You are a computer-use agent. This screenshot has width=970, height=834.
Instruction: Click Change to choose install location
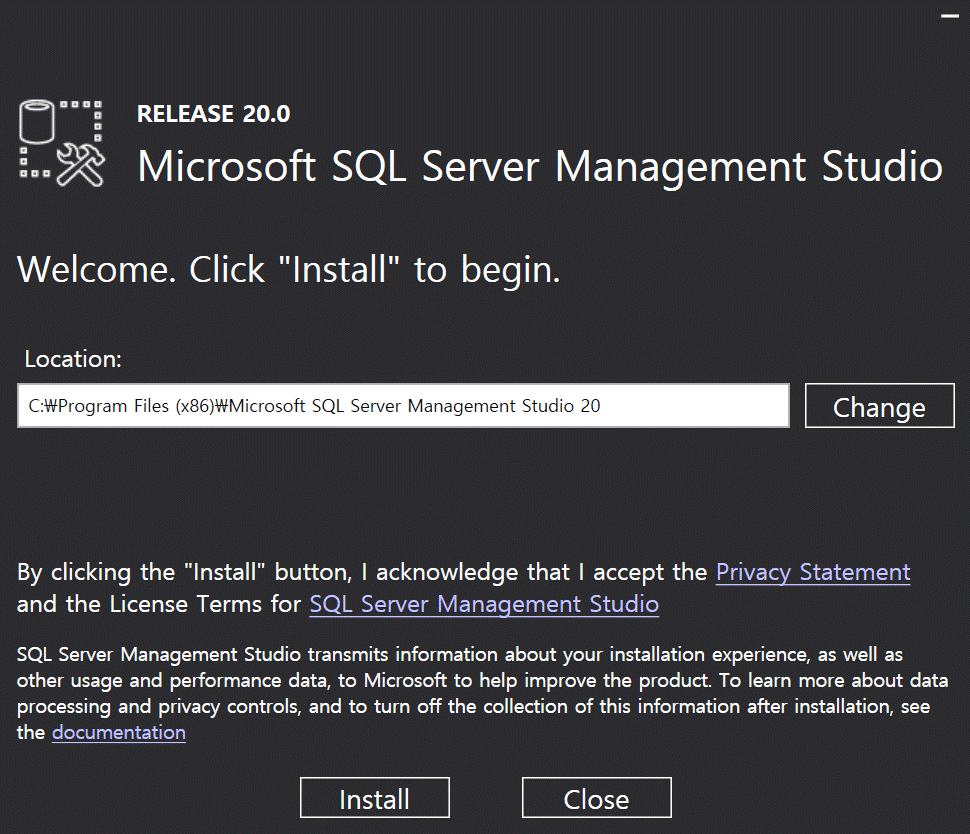(879, 406)
